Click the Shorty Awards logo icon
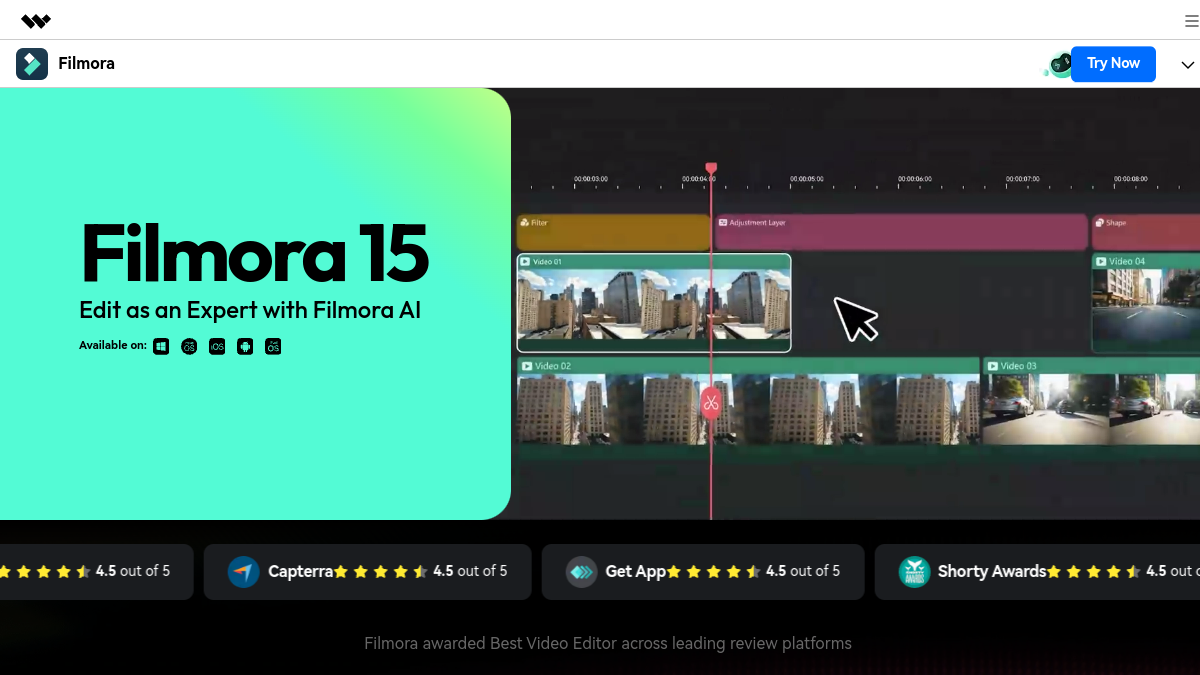Screen dimensions: 1200x675 click(x=914, y=572)
